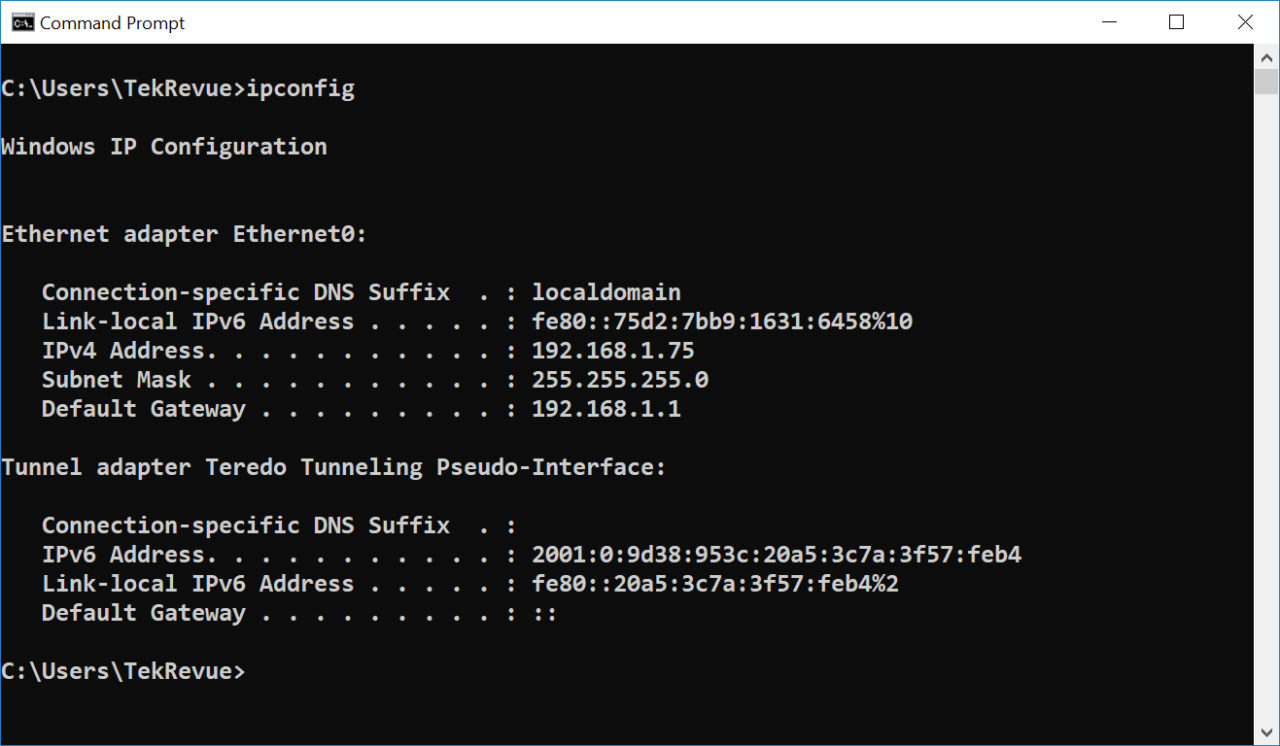
Task: Click the scrollbar down arrow
Action: pos(1266,733)
